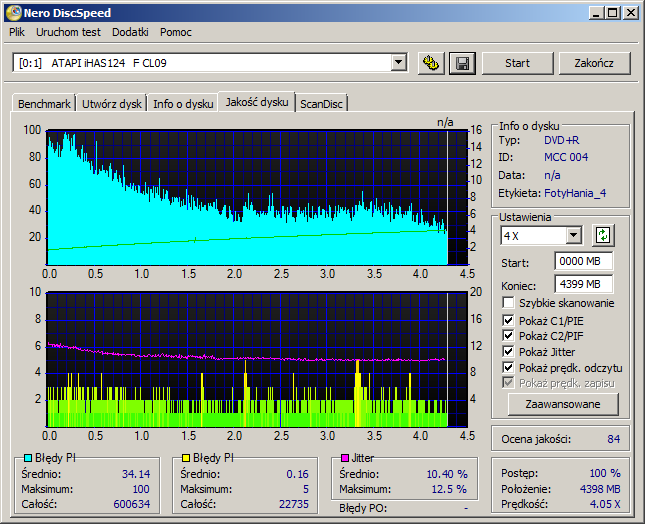645x524 pixels.
Task: Click the Koniec 4399 MB input field
Action: pyautogui.click(x=583, y=284)
